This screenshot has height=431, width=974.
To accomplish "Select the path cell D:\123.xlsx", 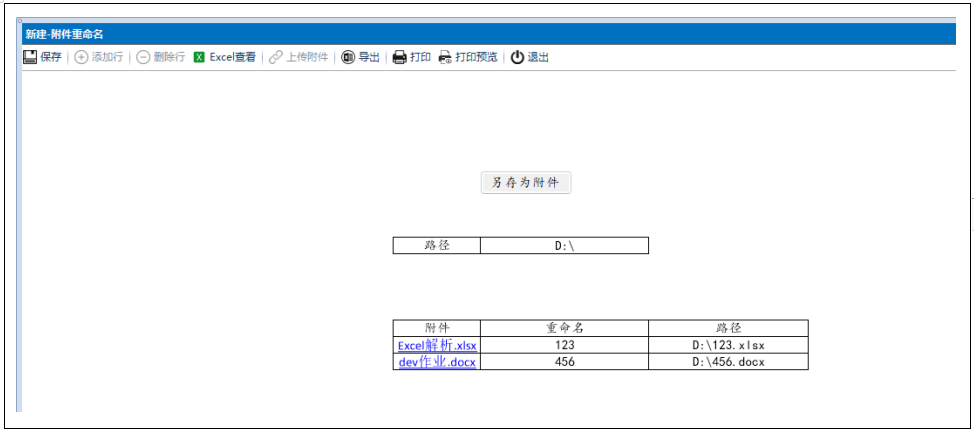I will [x=727, y=346].
